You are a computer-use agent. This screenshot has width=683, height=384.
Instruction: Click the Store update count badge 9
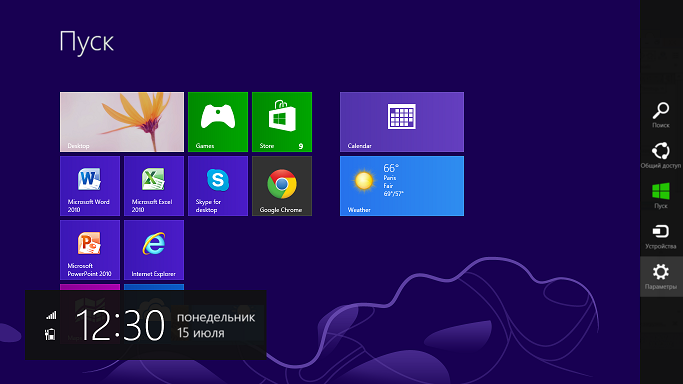(x=301, y=146)
